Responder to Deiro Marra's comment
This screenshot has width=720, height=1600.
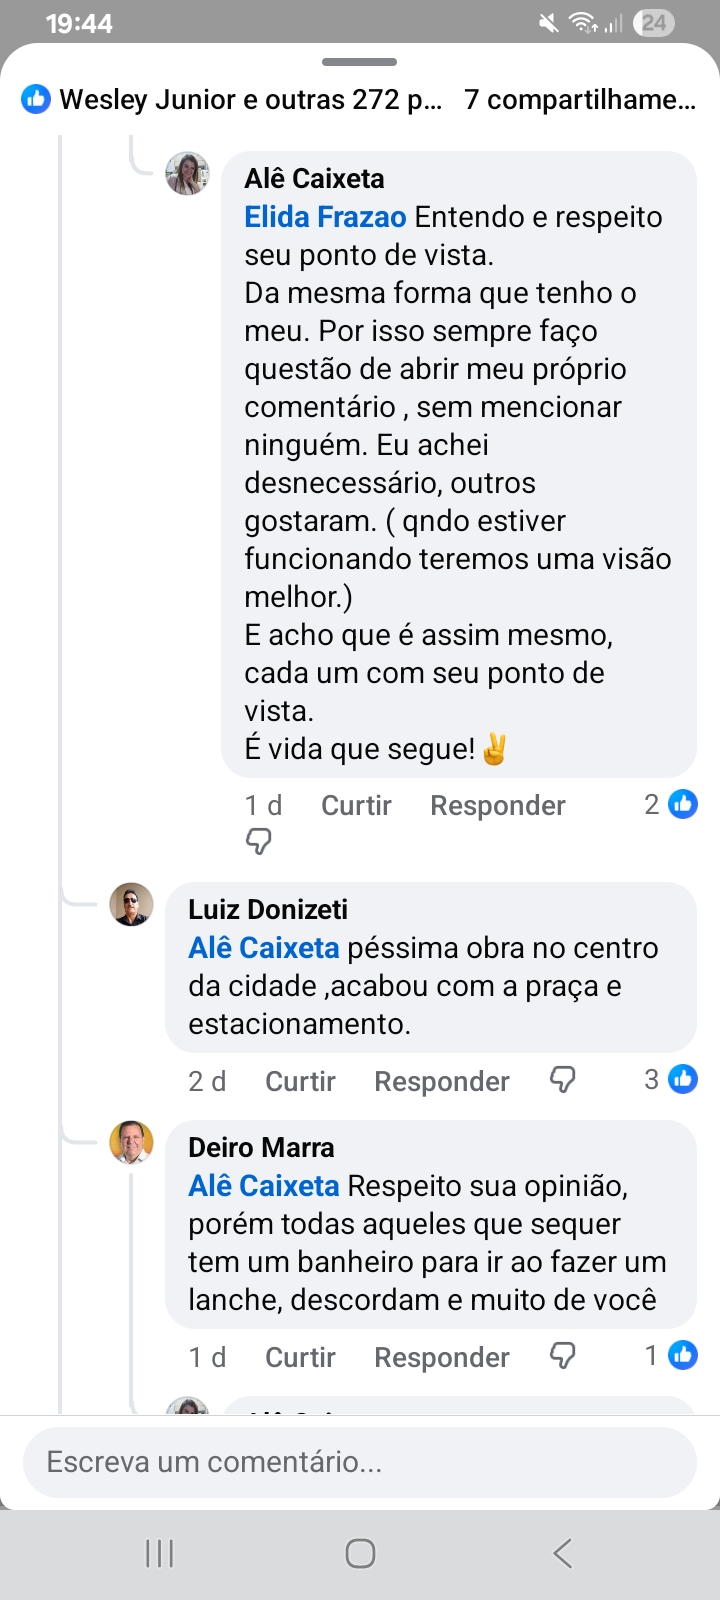tap(441, 1357)
